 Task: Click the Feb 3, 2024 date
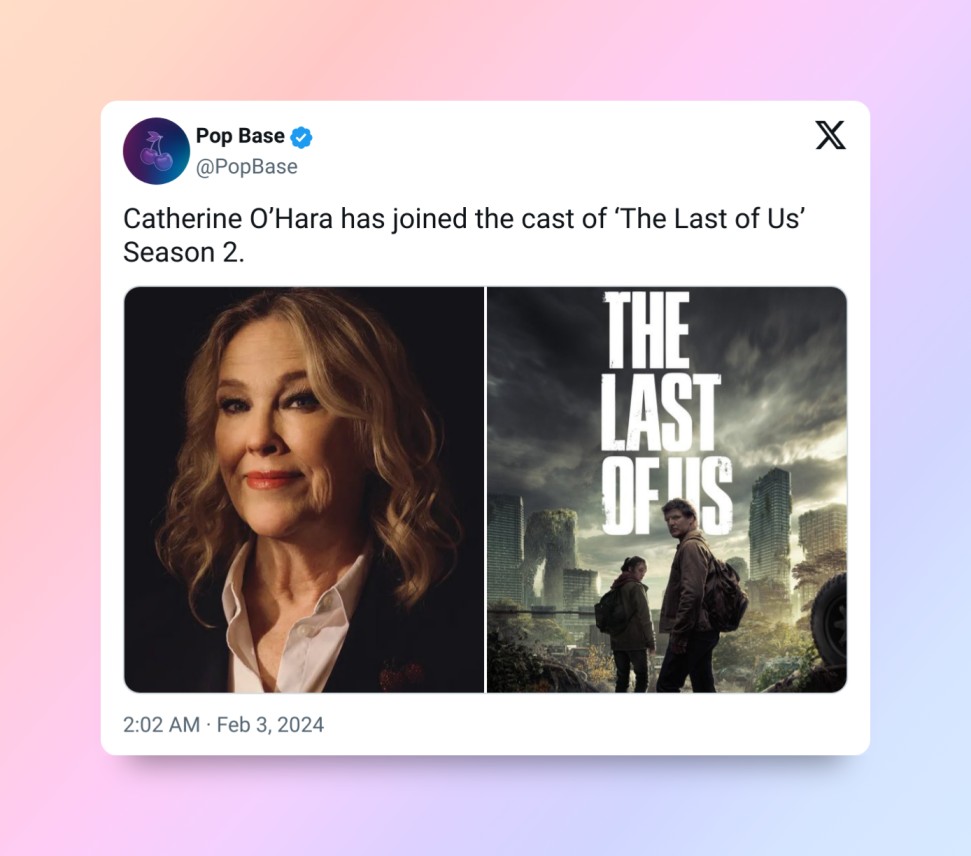coord(270,725)
